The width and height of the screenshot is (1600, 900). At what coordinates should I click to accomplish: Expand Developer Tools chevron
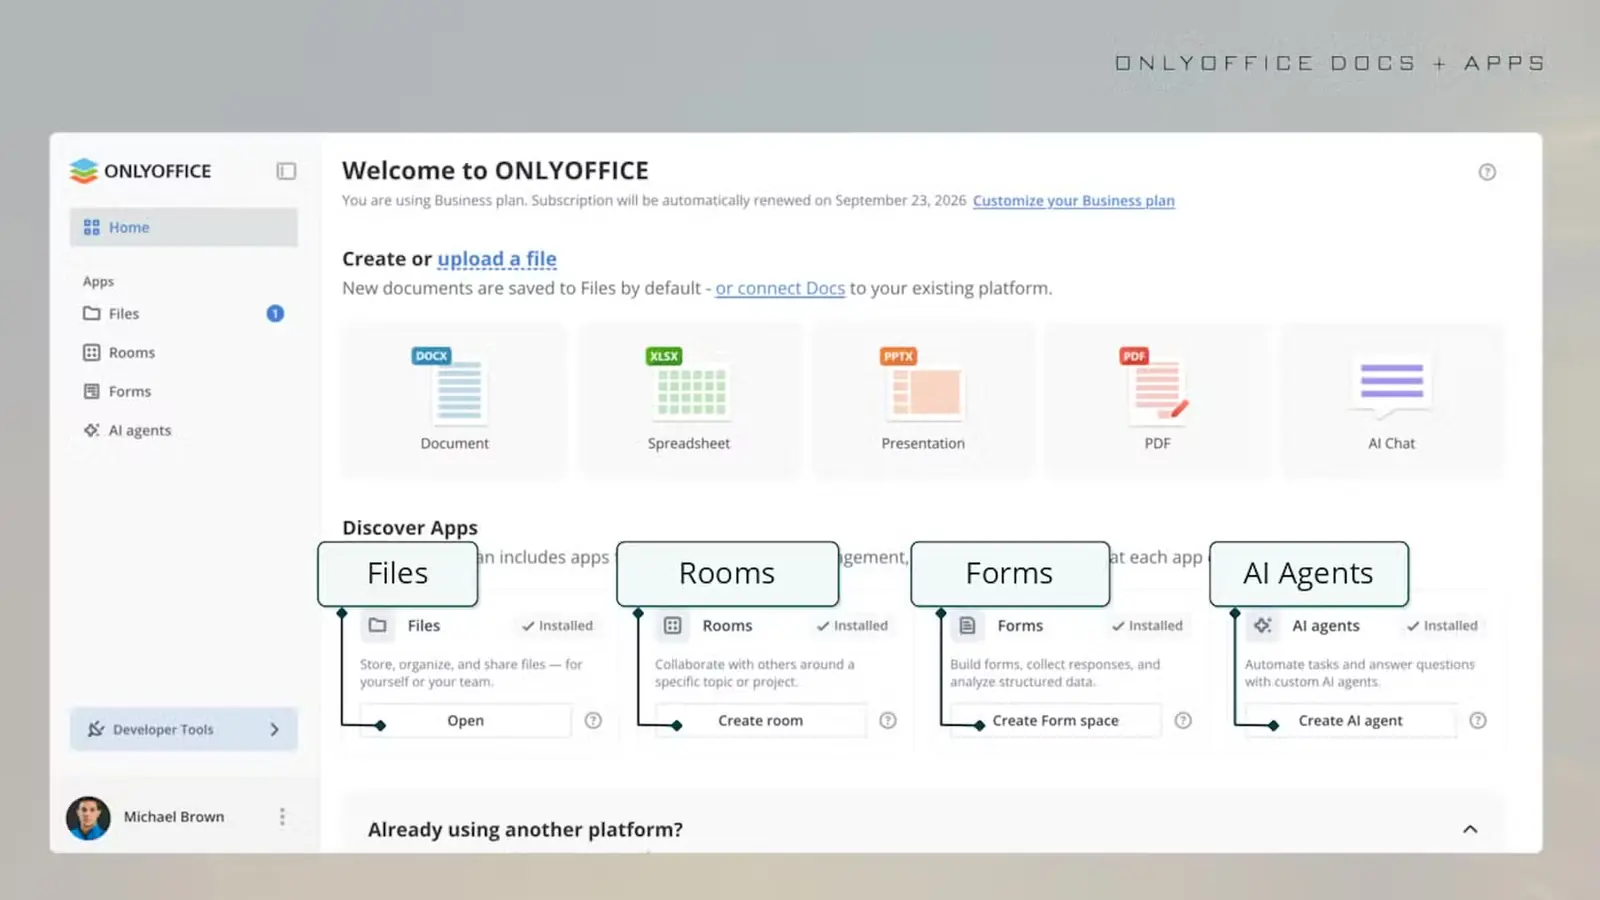click(274, 729)
